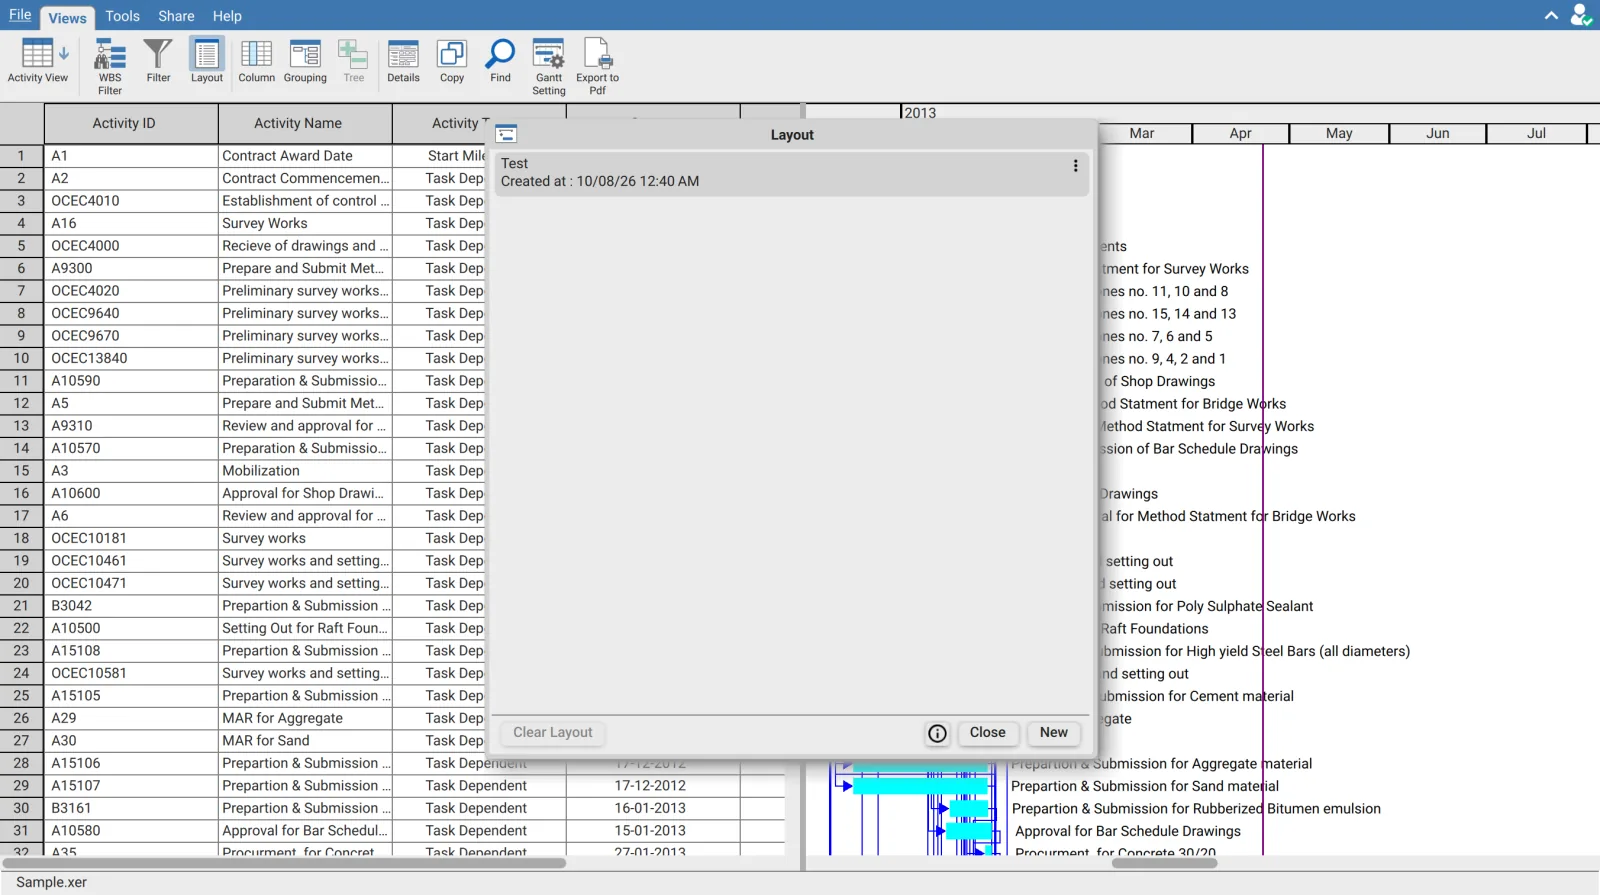Switch to the Share tab

click(x=176, y=16)
